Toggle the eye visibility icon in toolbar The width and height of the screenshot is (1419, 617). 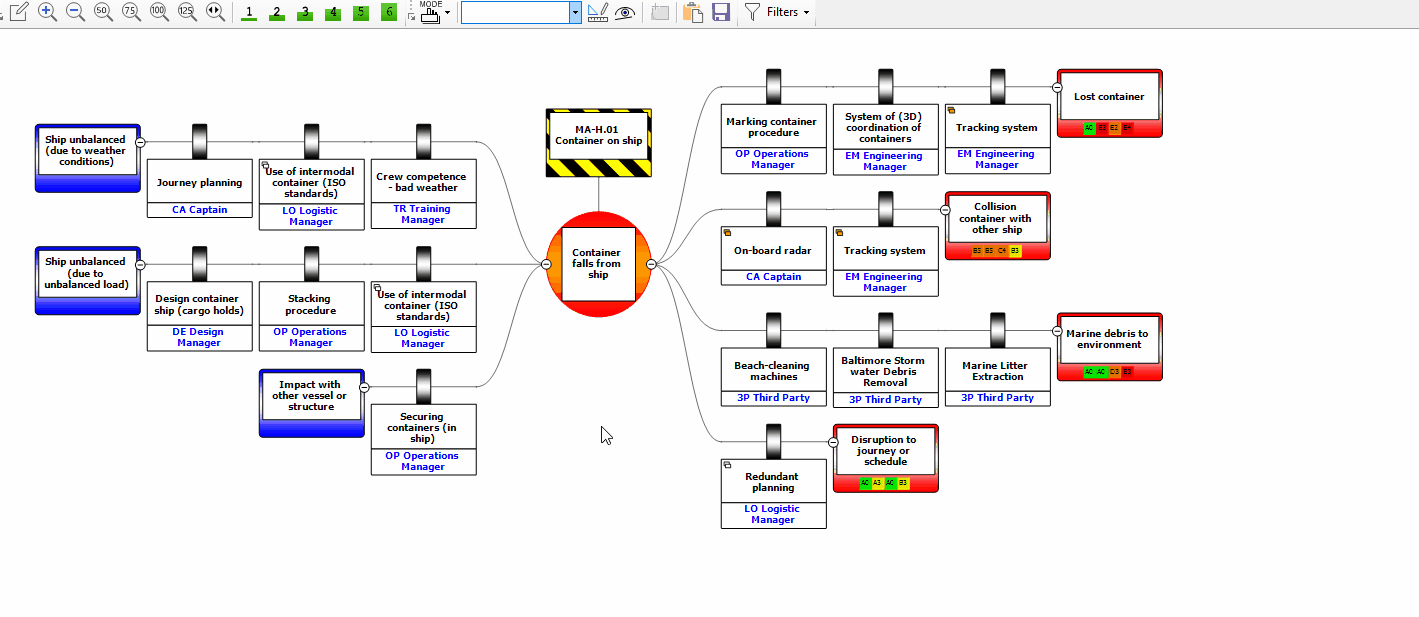click(625, 12)
